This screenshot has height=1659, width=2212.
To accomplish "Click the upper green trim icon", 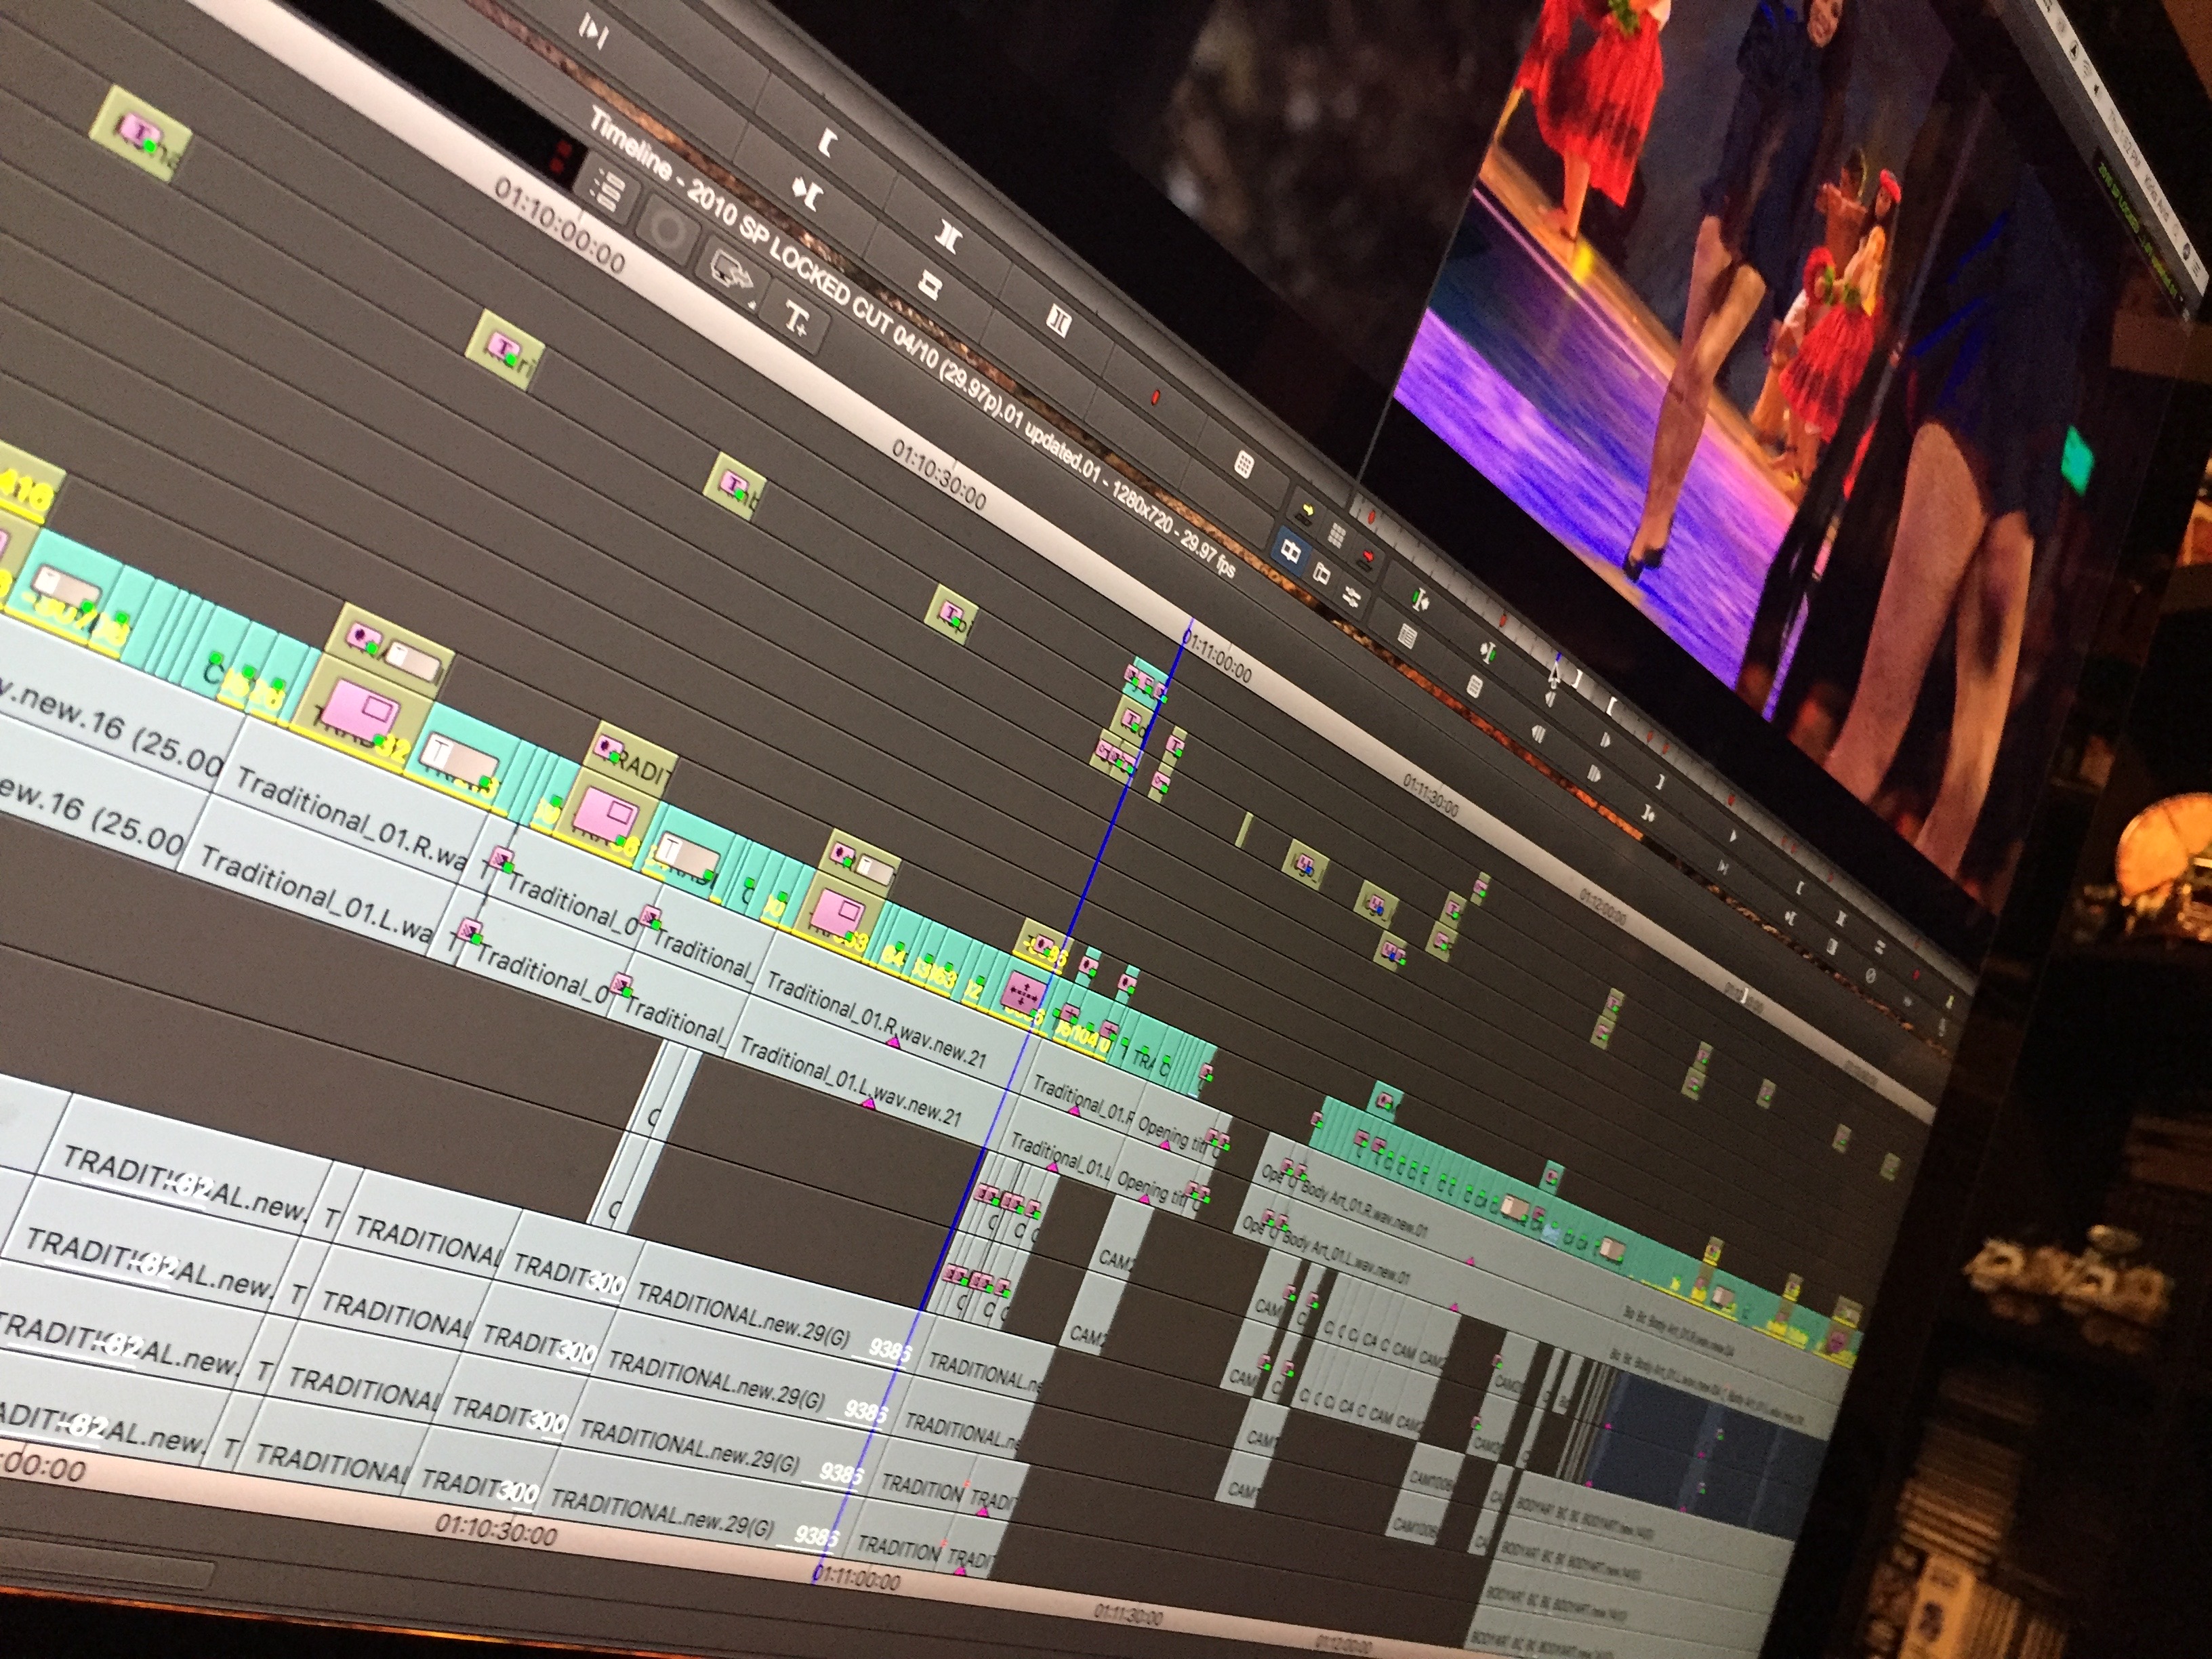I will click(x=1421, y=601).
